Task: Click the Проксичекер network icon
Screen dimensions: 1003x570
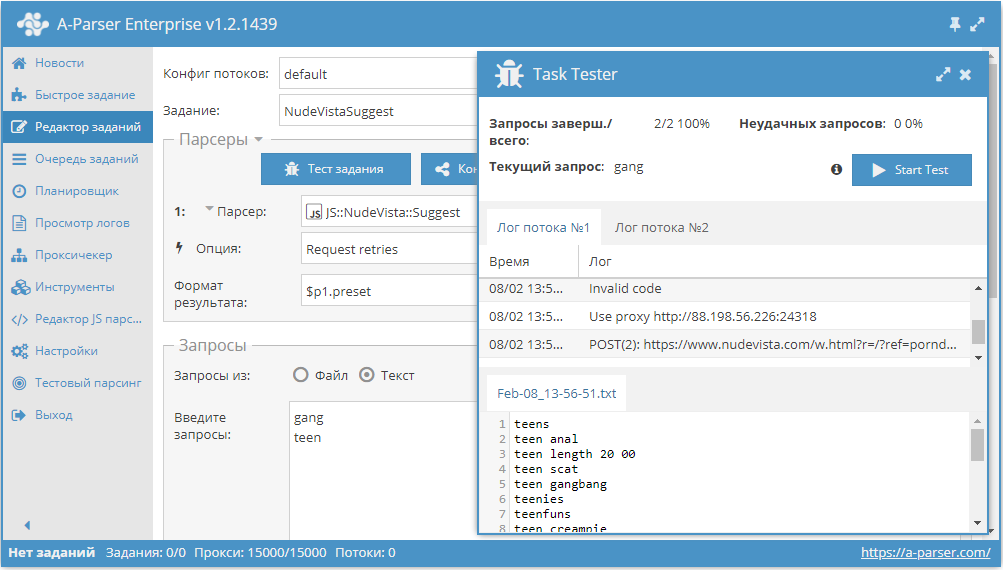Action: [x=19, y=255]
